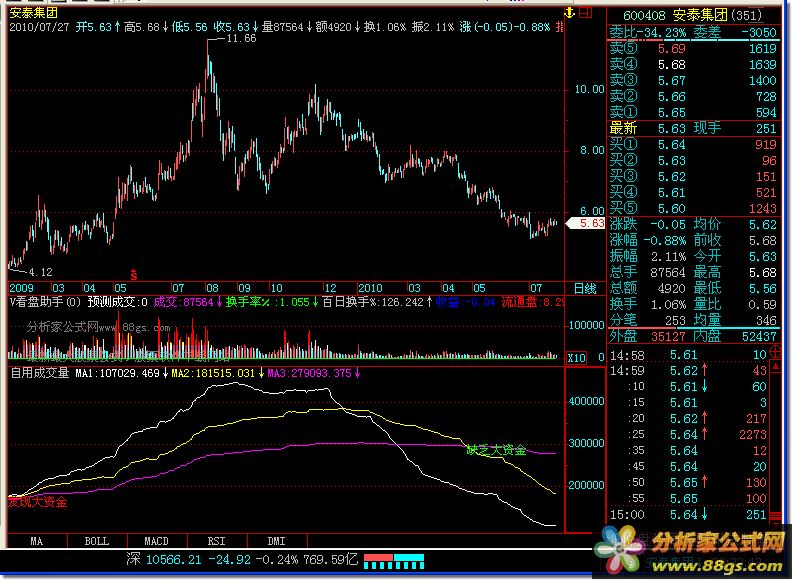Click the red $ marker on time axis
Image resolution: width=794 pixels, height=581 pixels.
tap(134, 272)
